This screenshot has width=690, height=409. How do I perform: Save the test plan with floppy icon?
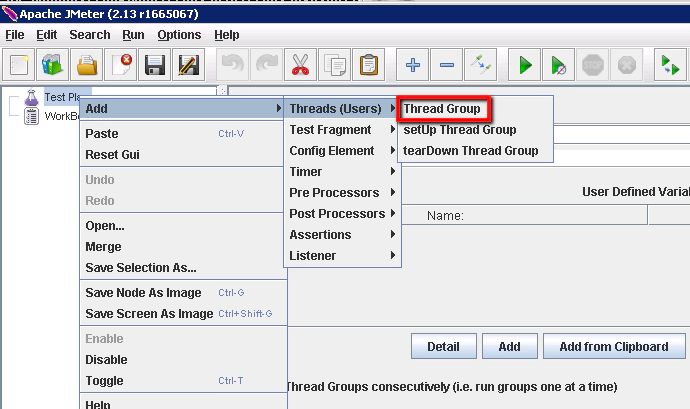154,65
